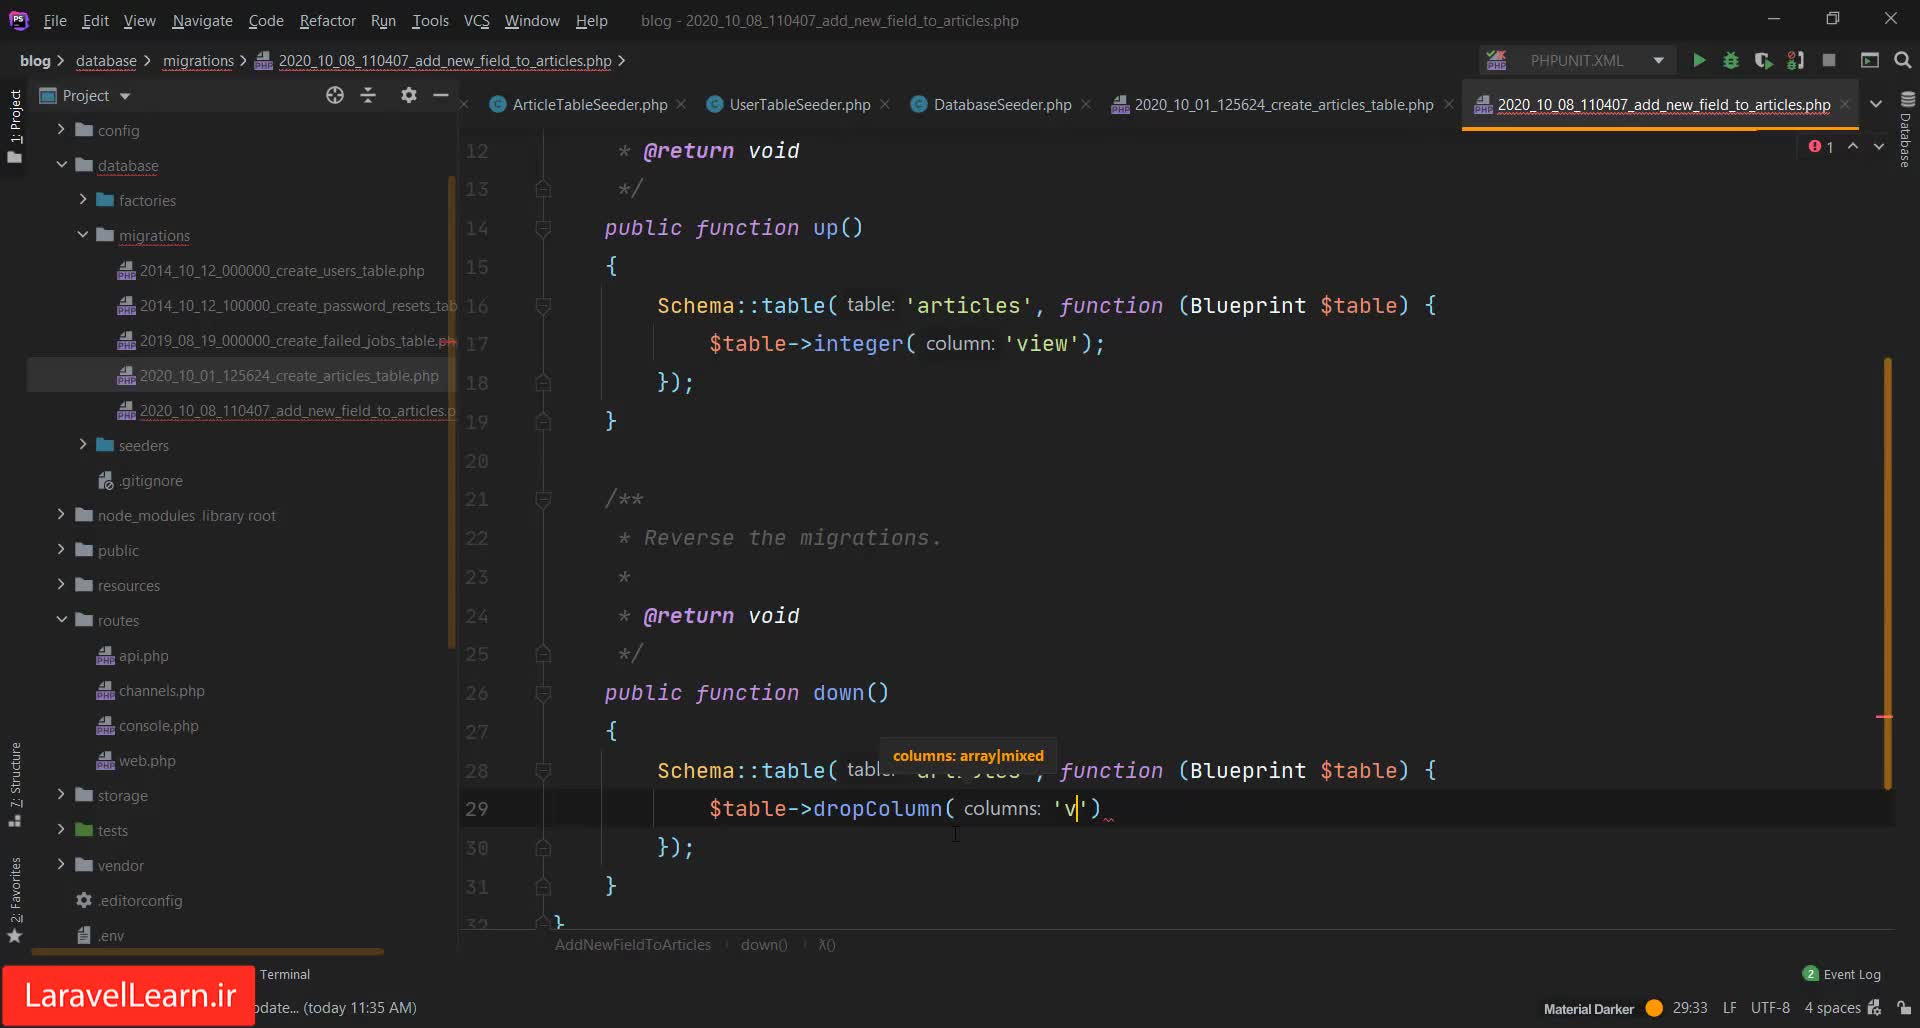Click the locate-in-project target icon
The height and width of the screenshot is (1028, 1920).
coord(335,95)
